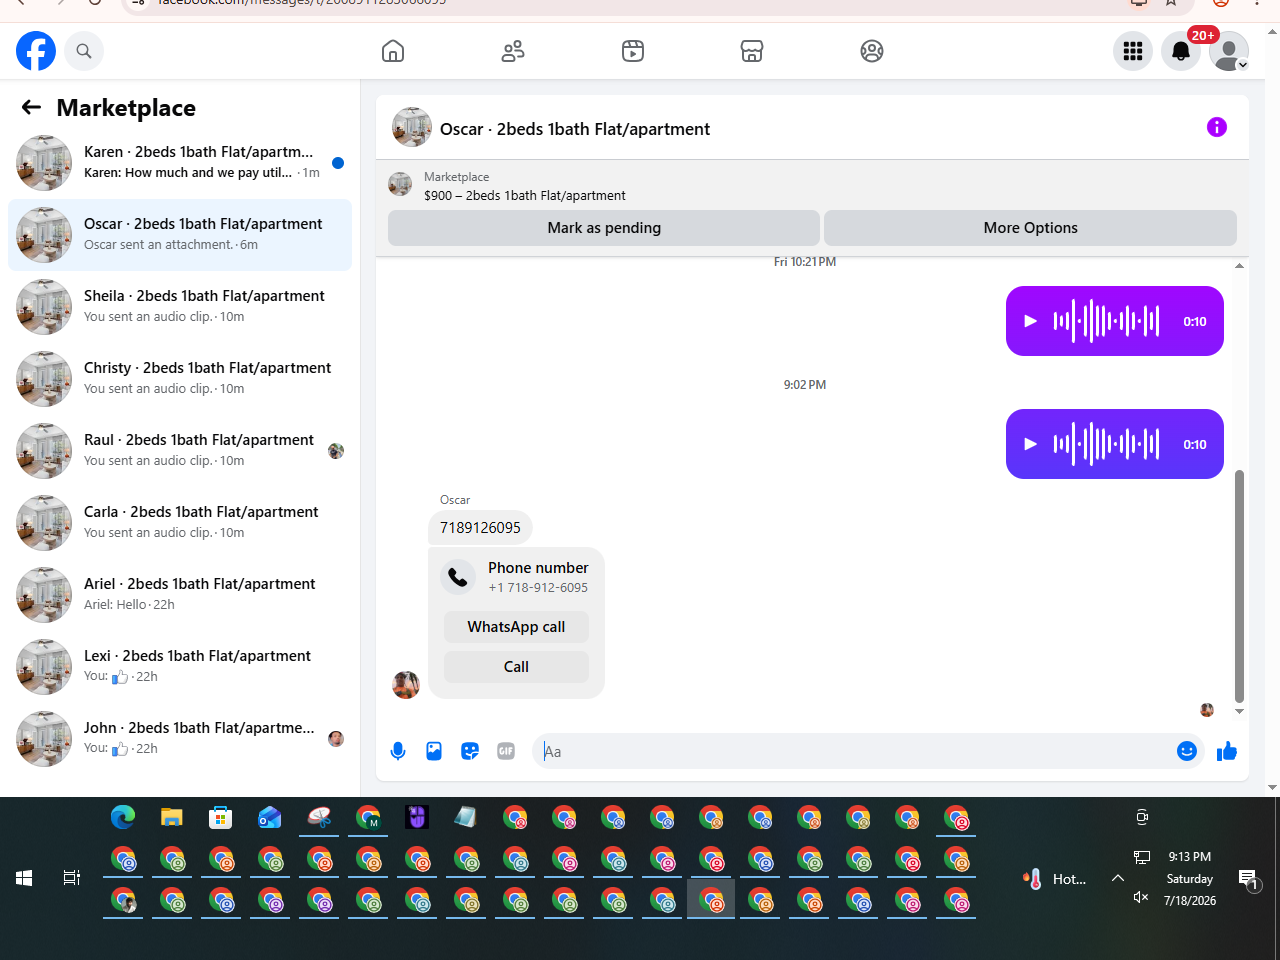Click Mark as pending
This screenshot has height=960, width=1280.
point(604,228)
